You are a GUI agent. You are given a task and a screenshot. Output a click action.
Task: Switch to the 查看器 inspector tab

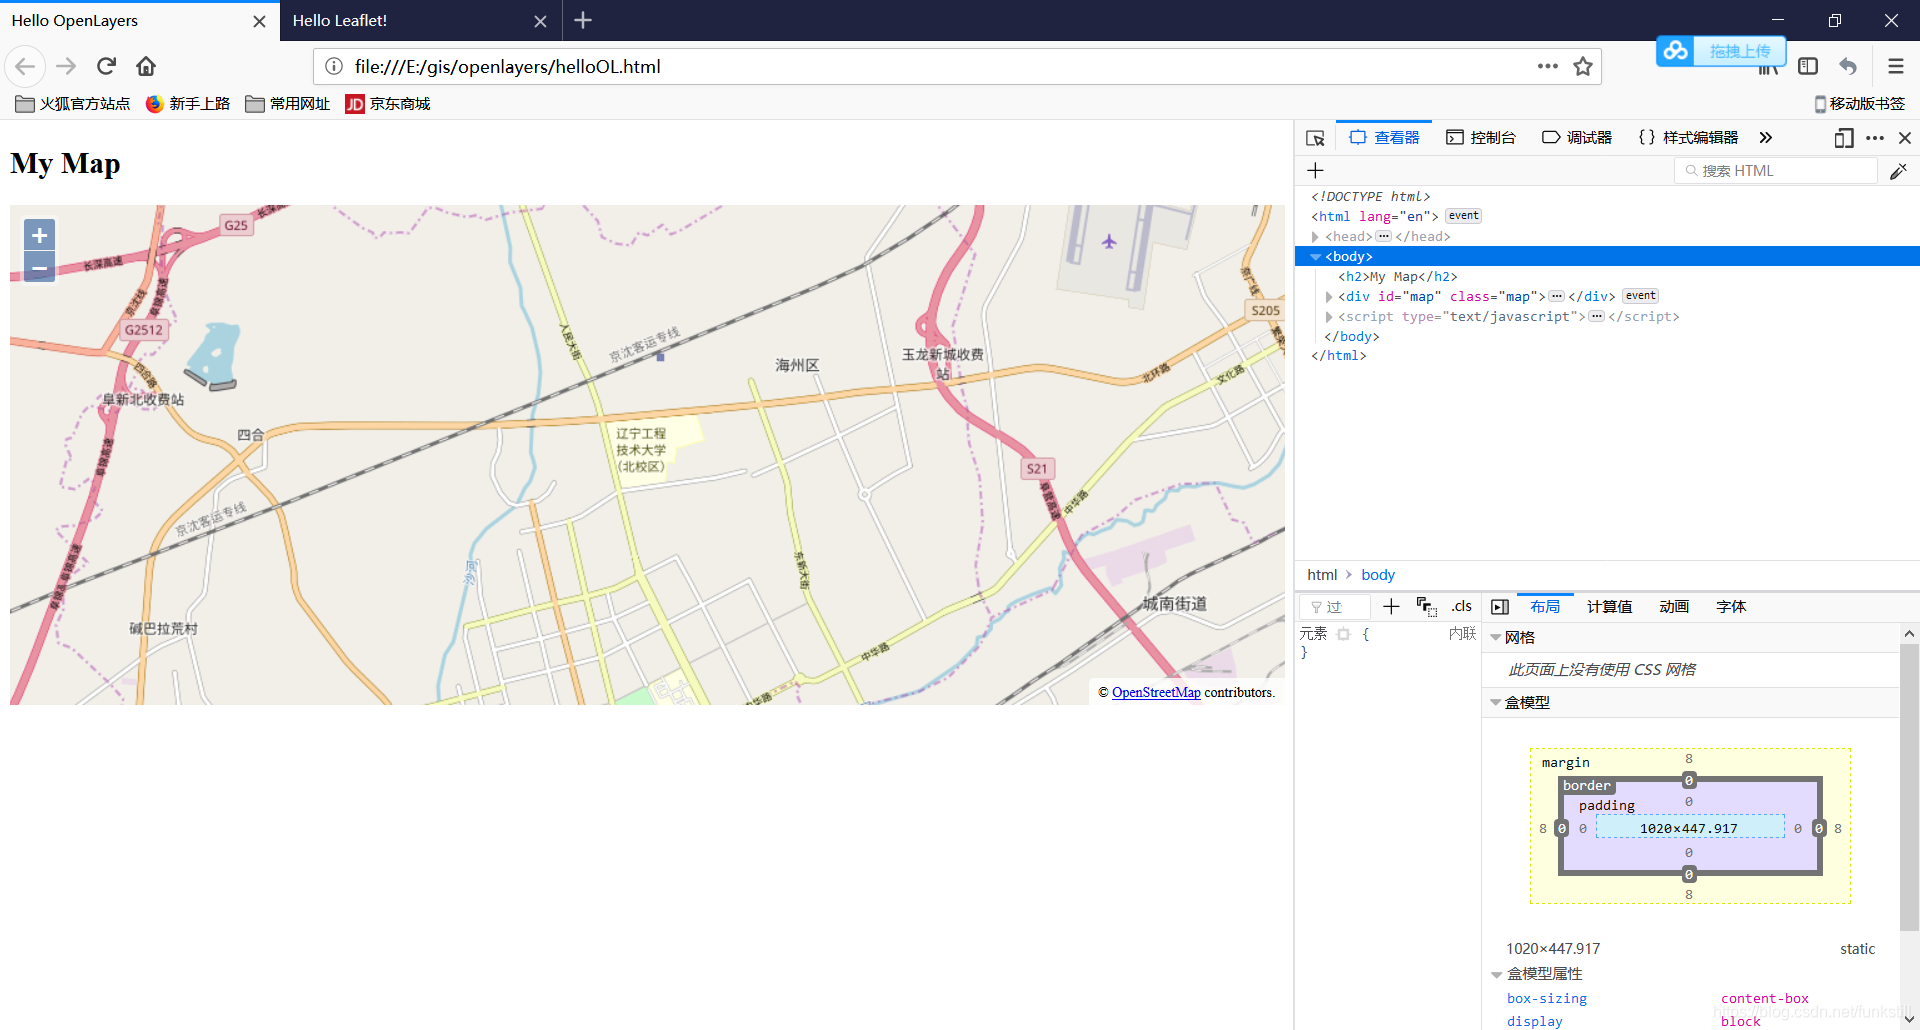tap(1384, 138)
